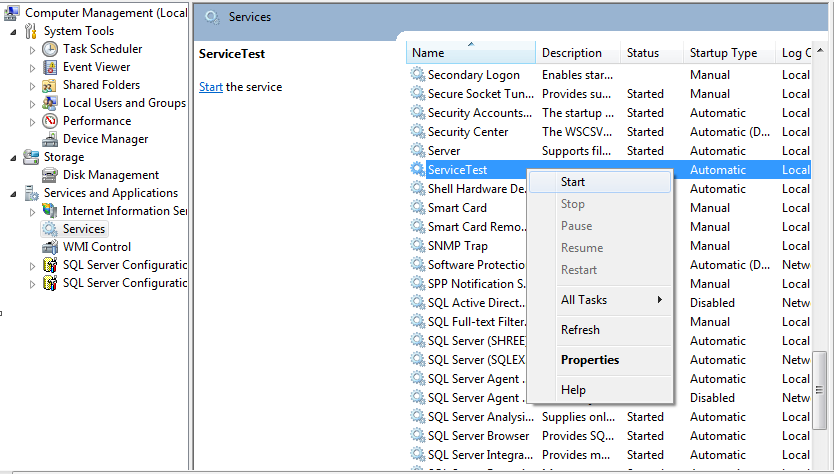Screen dimensions: 834x474
Task: Click the Shared Folders icon
Action: click(x=49, y=85)
